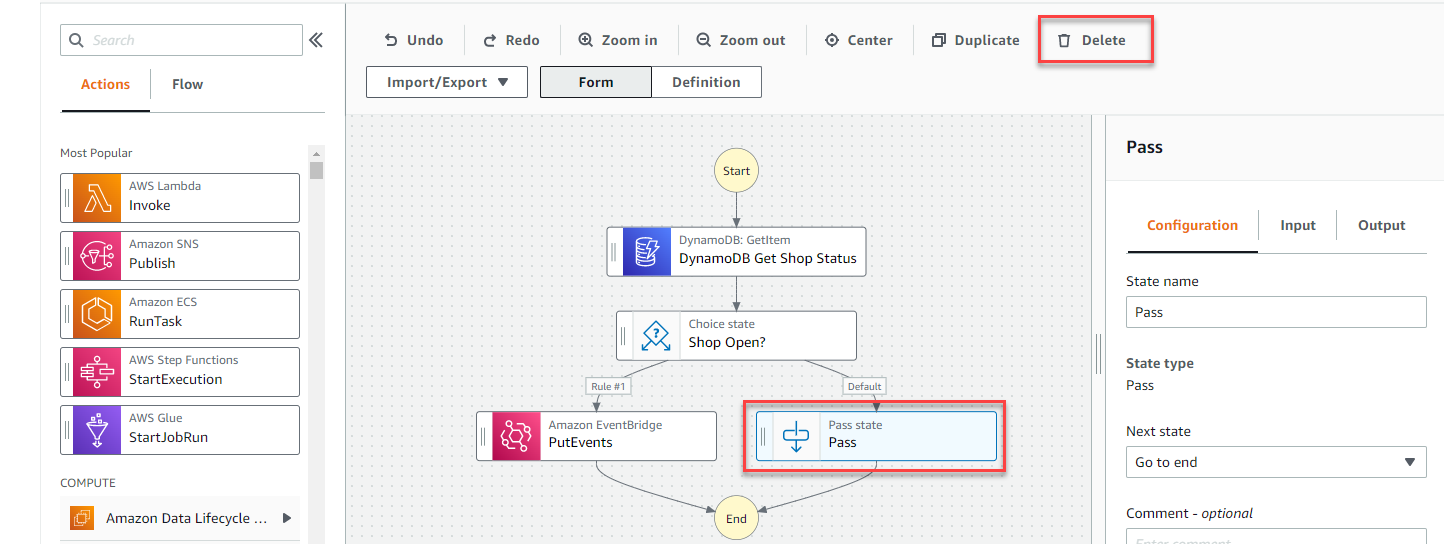Collapse the left panel with double chevron
Viewport: 1444px width, 544px height.
tap(316, 40)
